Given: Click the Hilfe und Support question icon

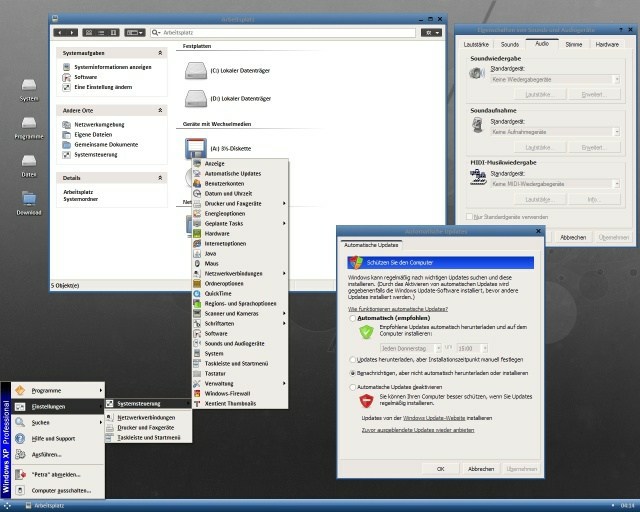Looking at the screenshot, I should (20, 439).
